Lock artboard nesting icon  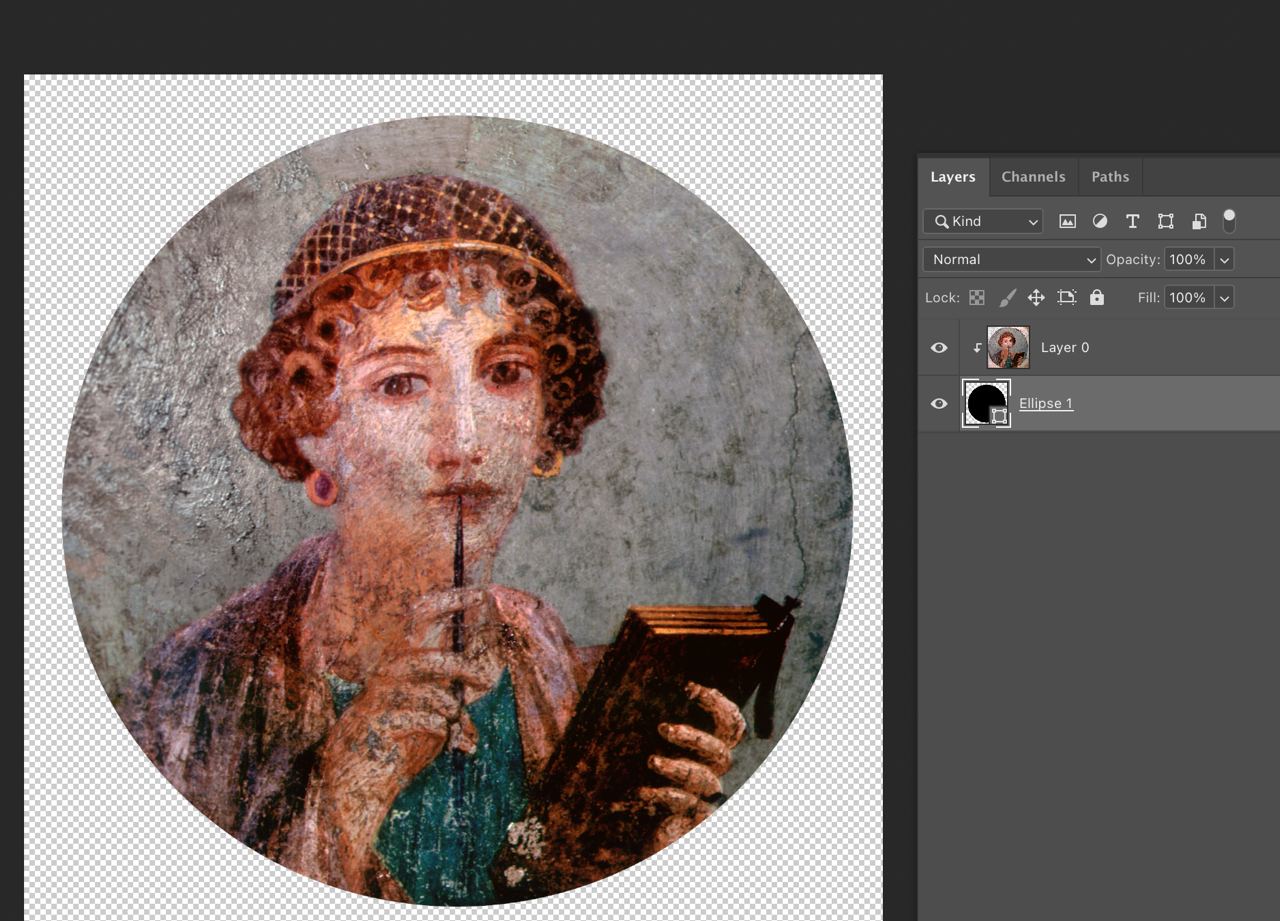[1066, 297]
